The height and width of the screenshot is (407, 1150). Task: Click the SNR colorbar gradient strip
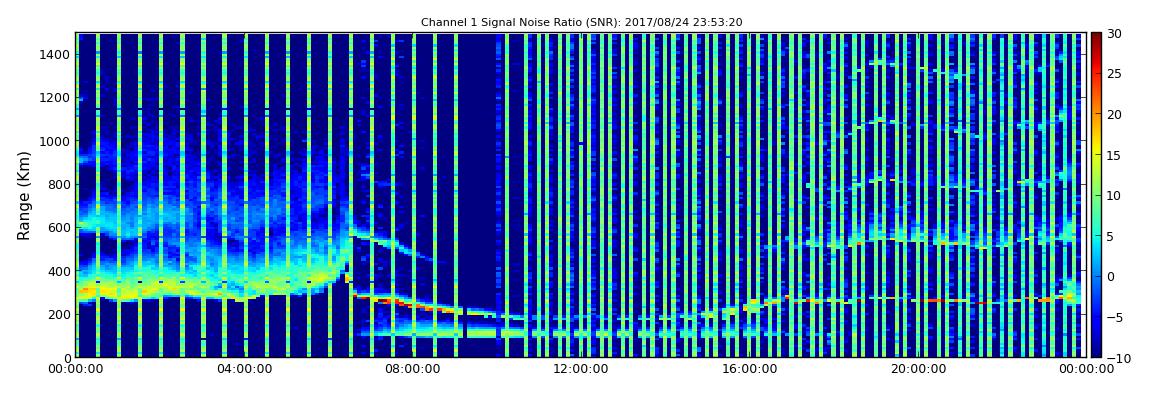click(1096, 195)
